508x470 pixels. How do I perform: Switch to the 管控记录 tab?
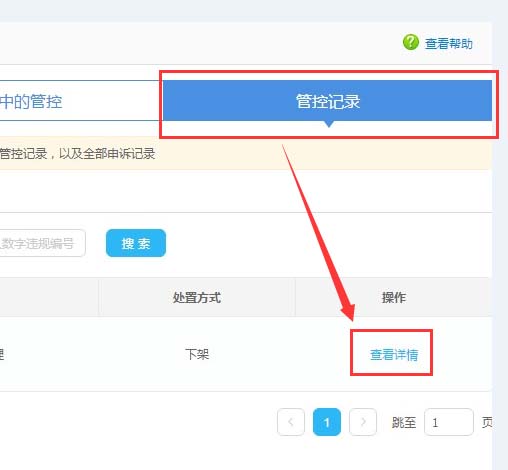[327, 101]
